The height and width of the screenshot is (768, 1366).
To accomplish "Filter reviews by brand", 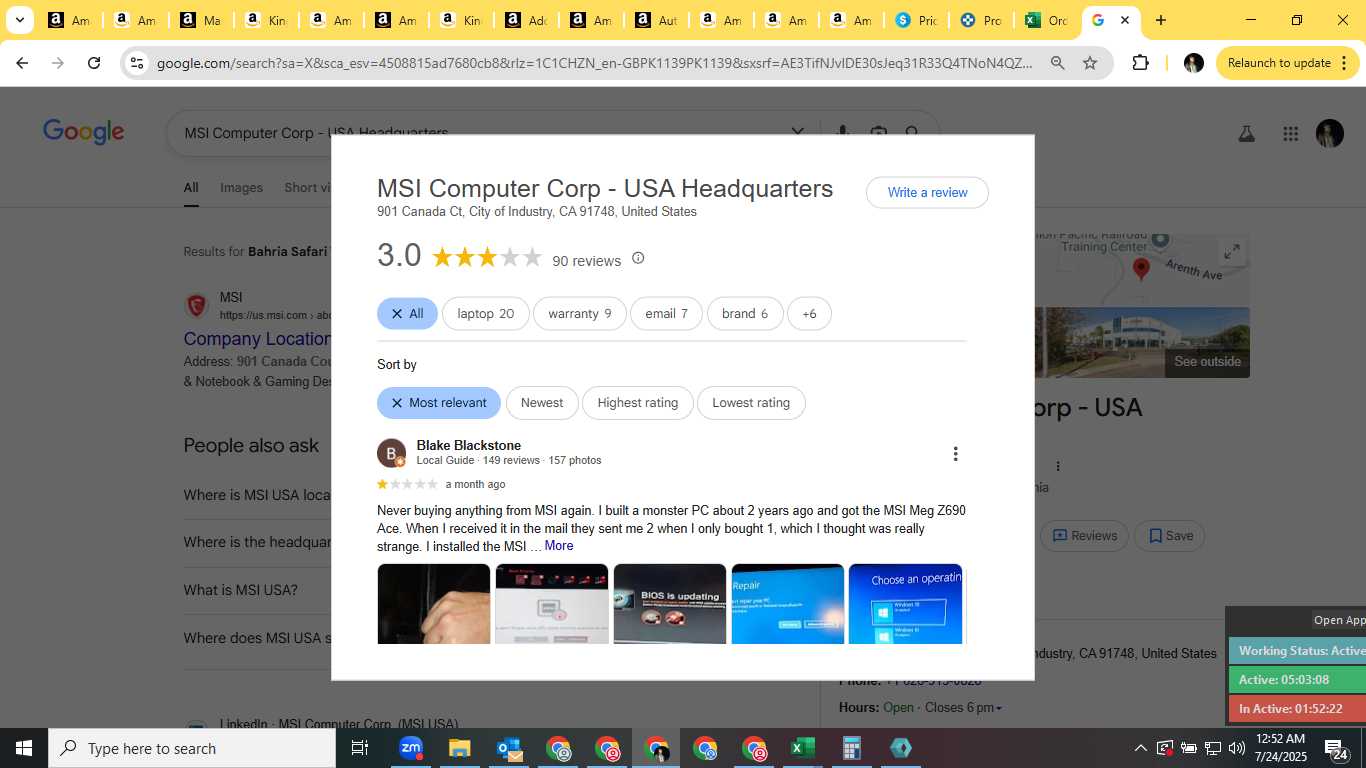I will point(745,313).
